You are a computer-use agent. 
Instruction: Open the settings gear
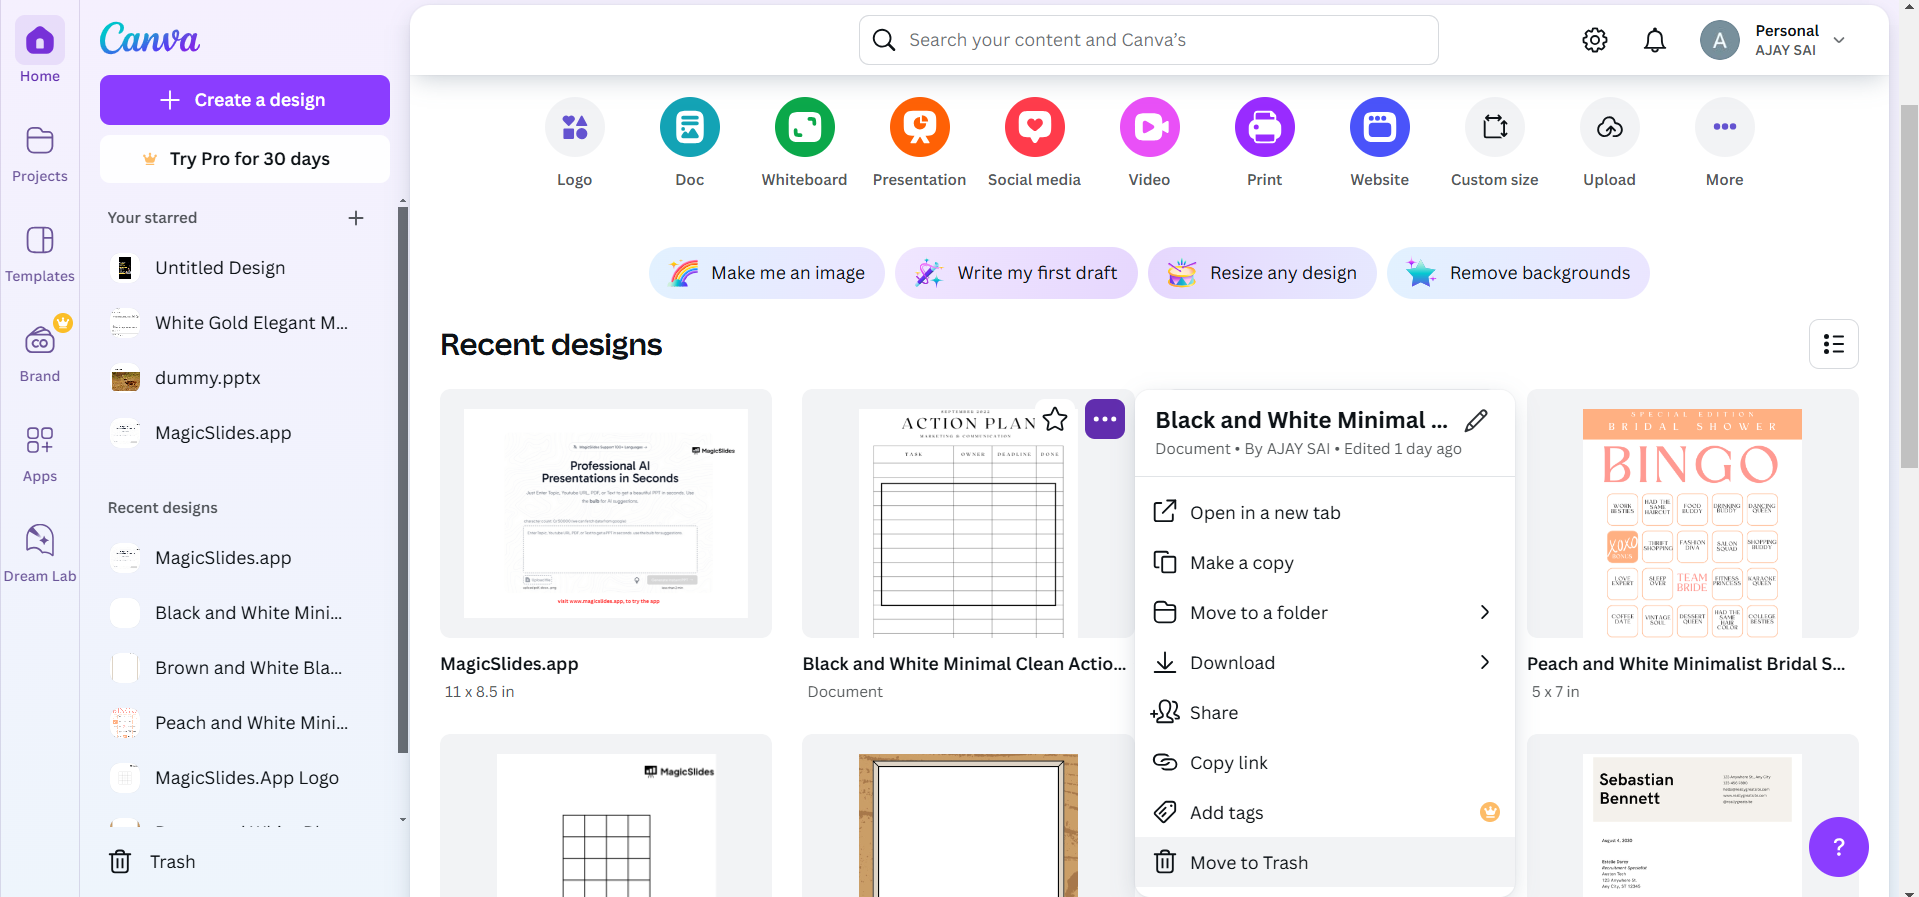coord(1595,40)
